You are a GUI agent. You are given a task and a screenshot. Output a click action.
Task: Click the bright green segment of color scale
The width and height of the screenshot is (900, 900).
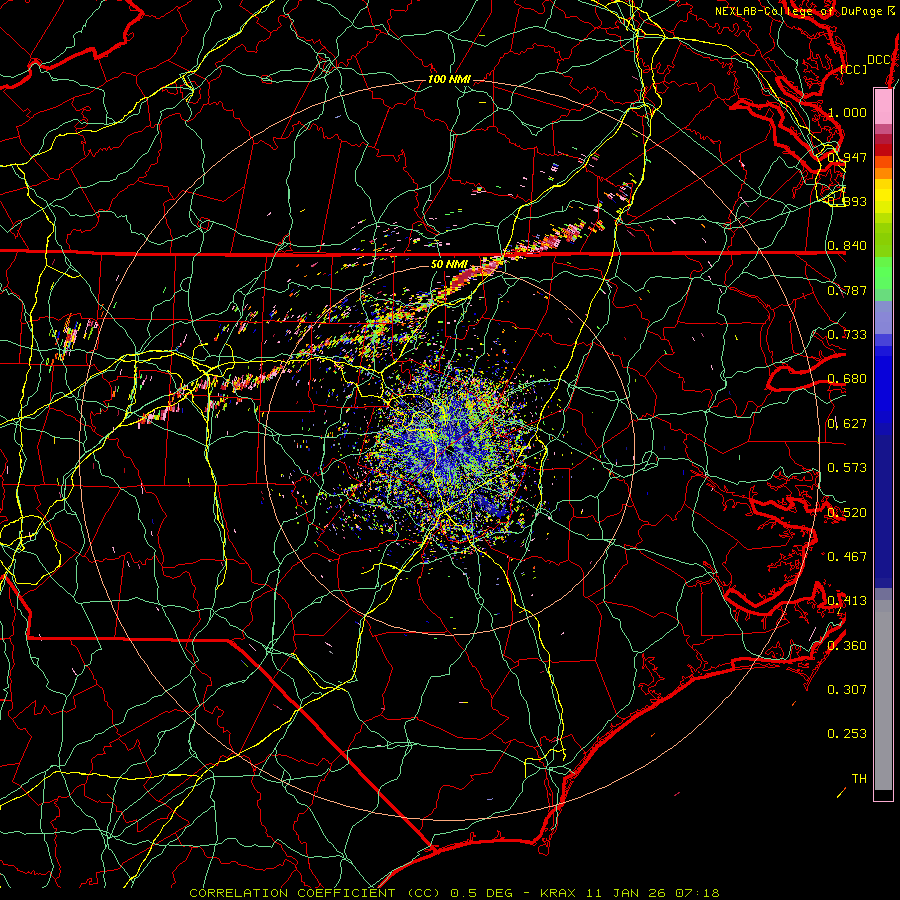coord(883,273)
